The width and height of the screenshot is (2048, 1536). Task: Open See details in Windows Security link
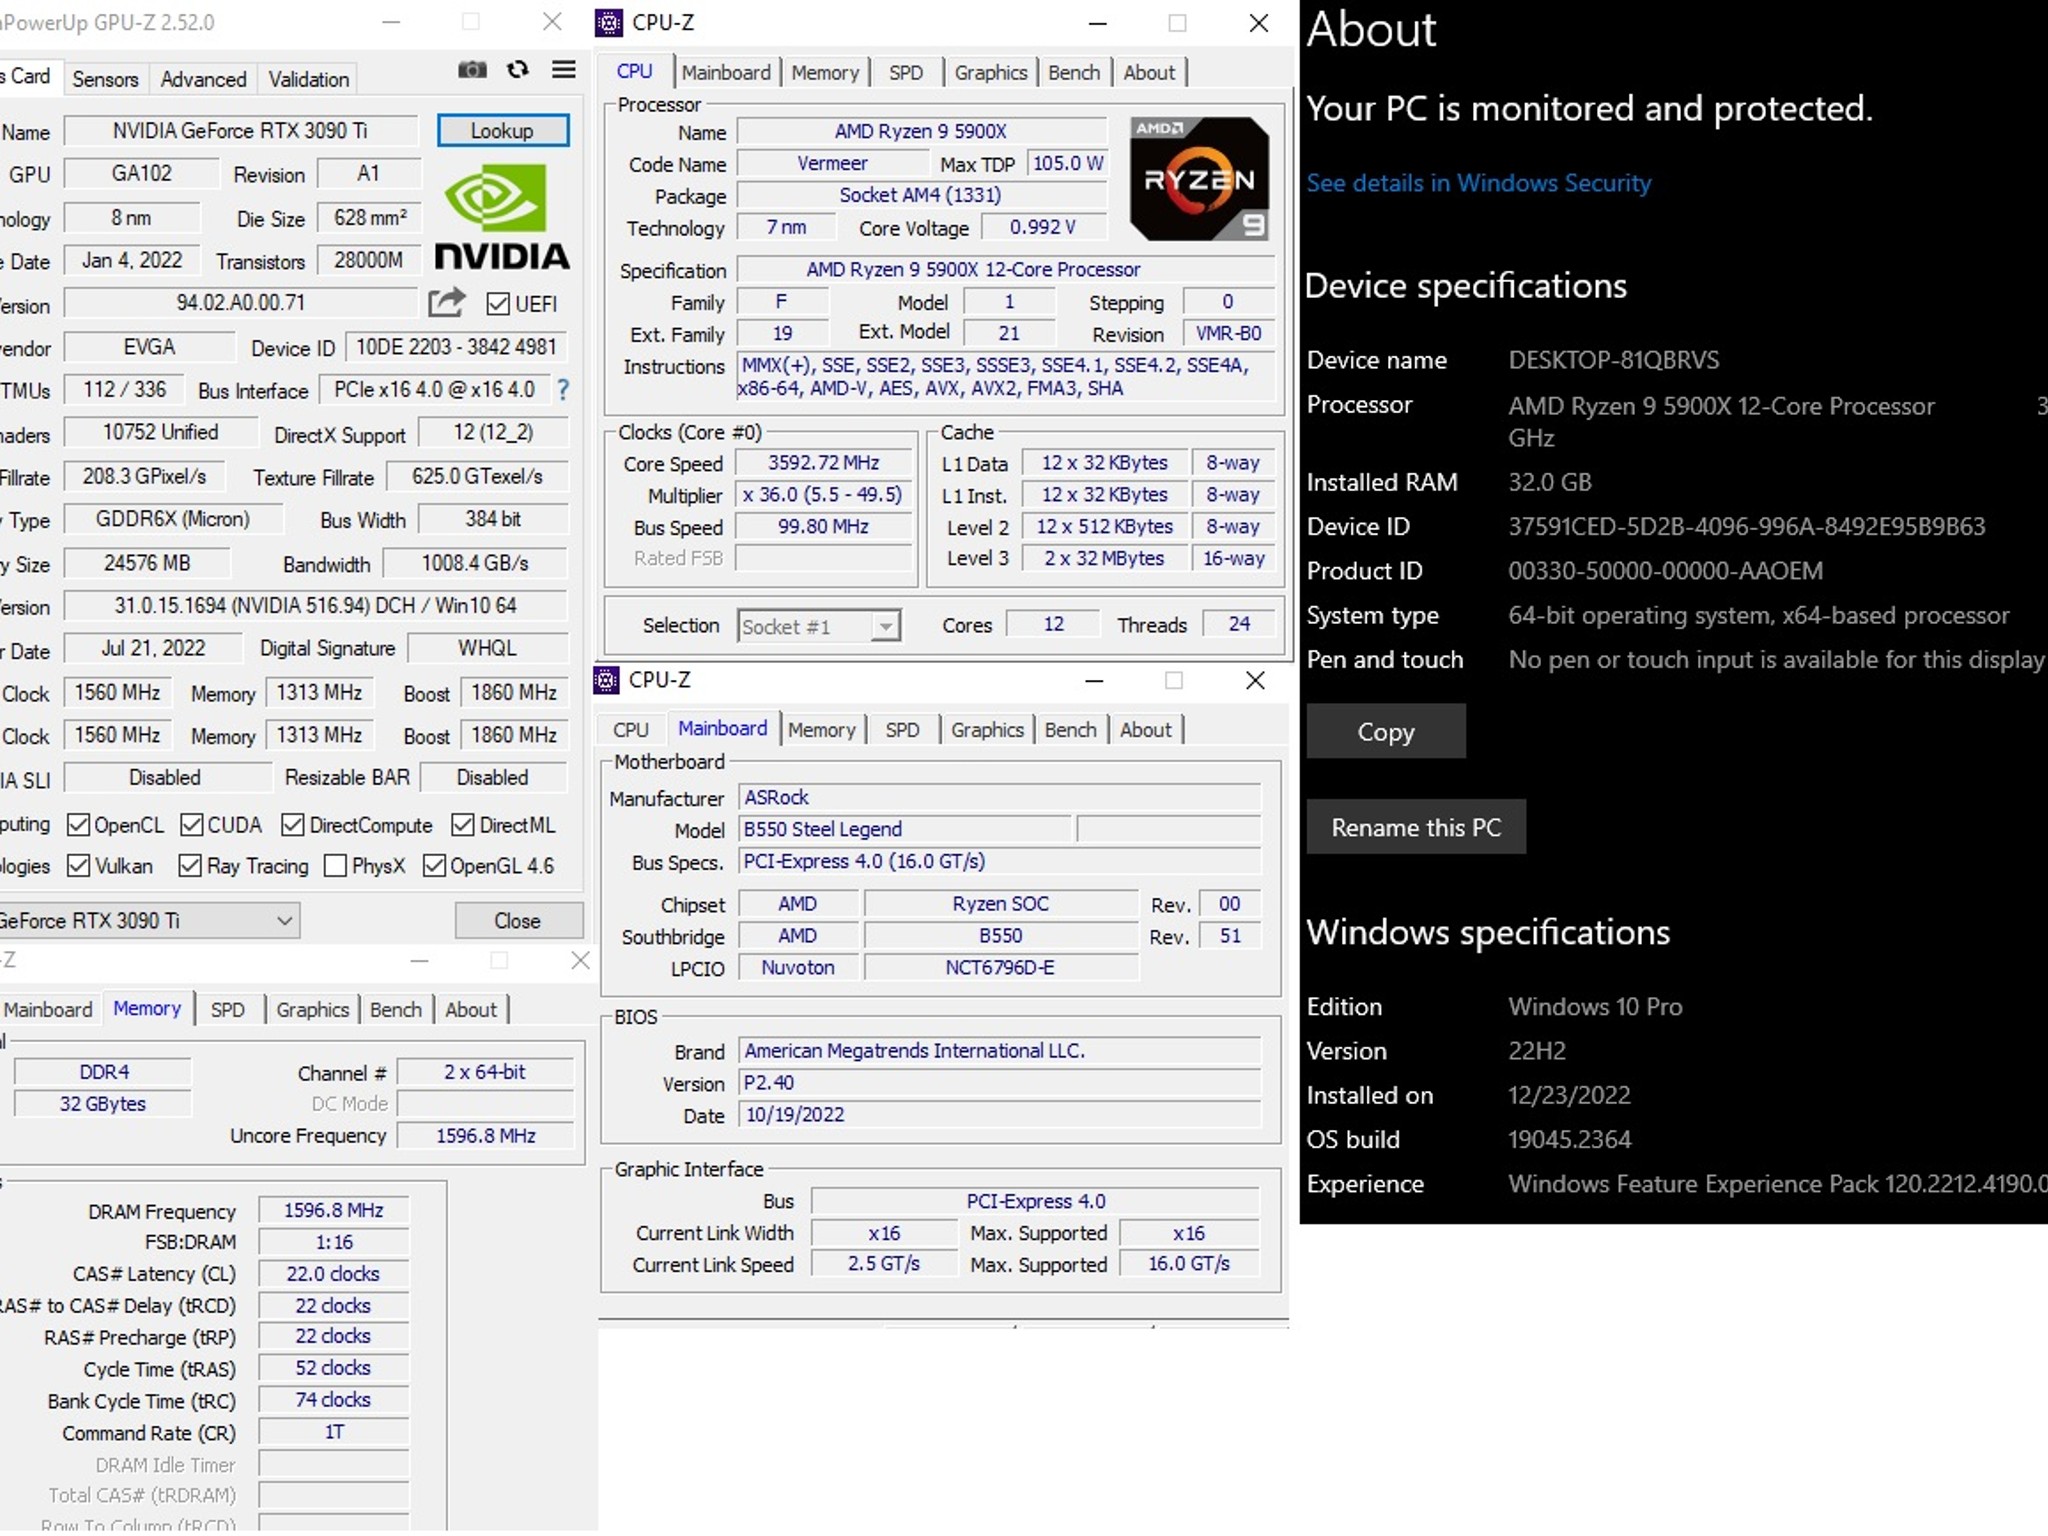point(1478,183)
